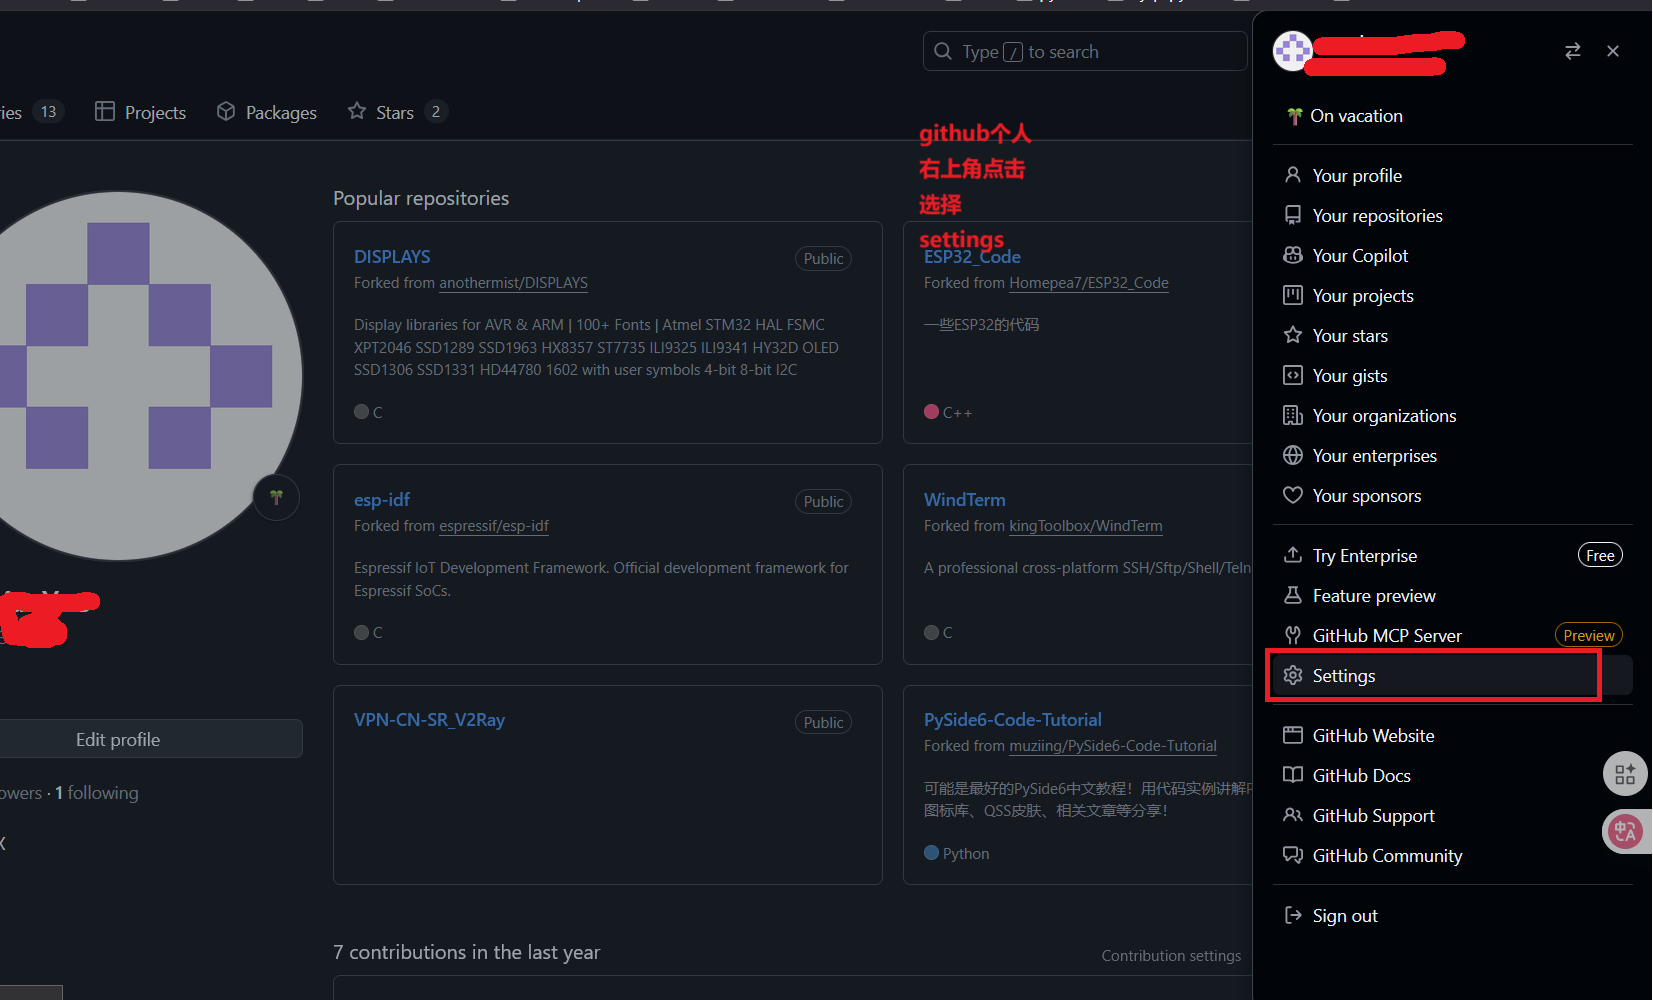Screen dimensions: 1653x1000
Task: Select Try Enterprise
Action: tap(1452, 556)
